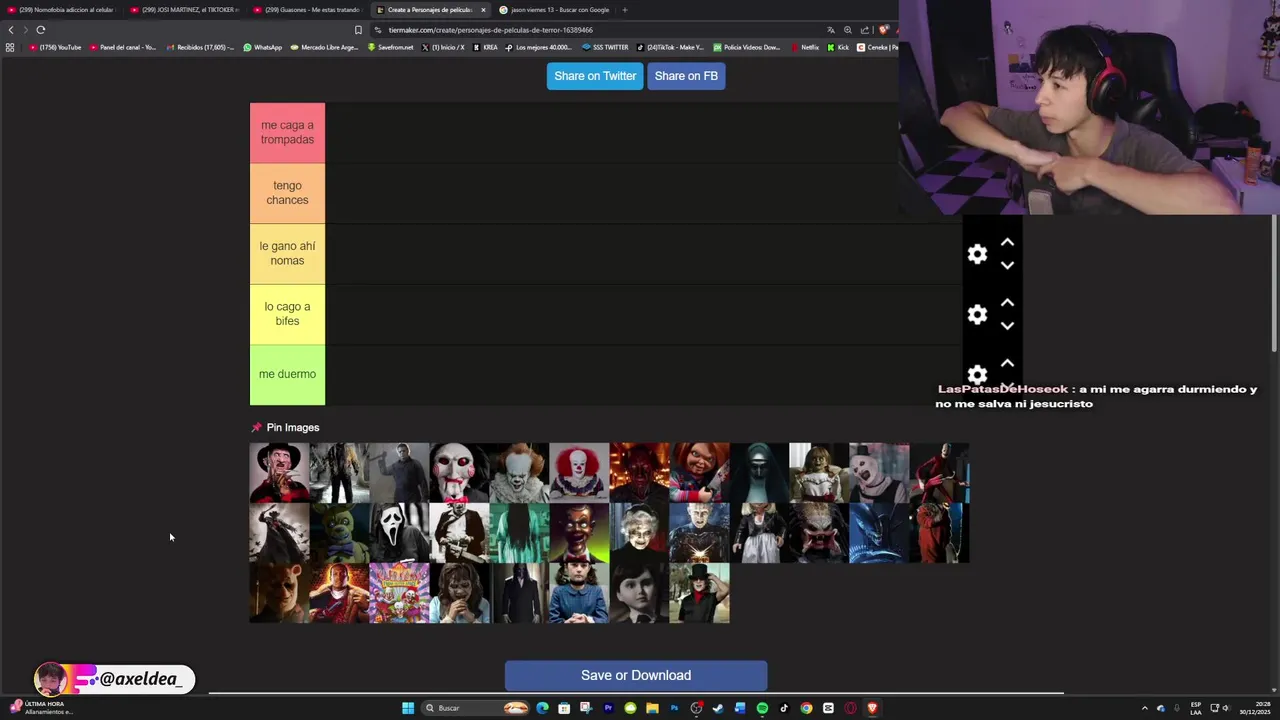Switch to 'Guasones - Me estas tratando' tab
Viewport: 1280px width, 720px height.
[308, 10]
